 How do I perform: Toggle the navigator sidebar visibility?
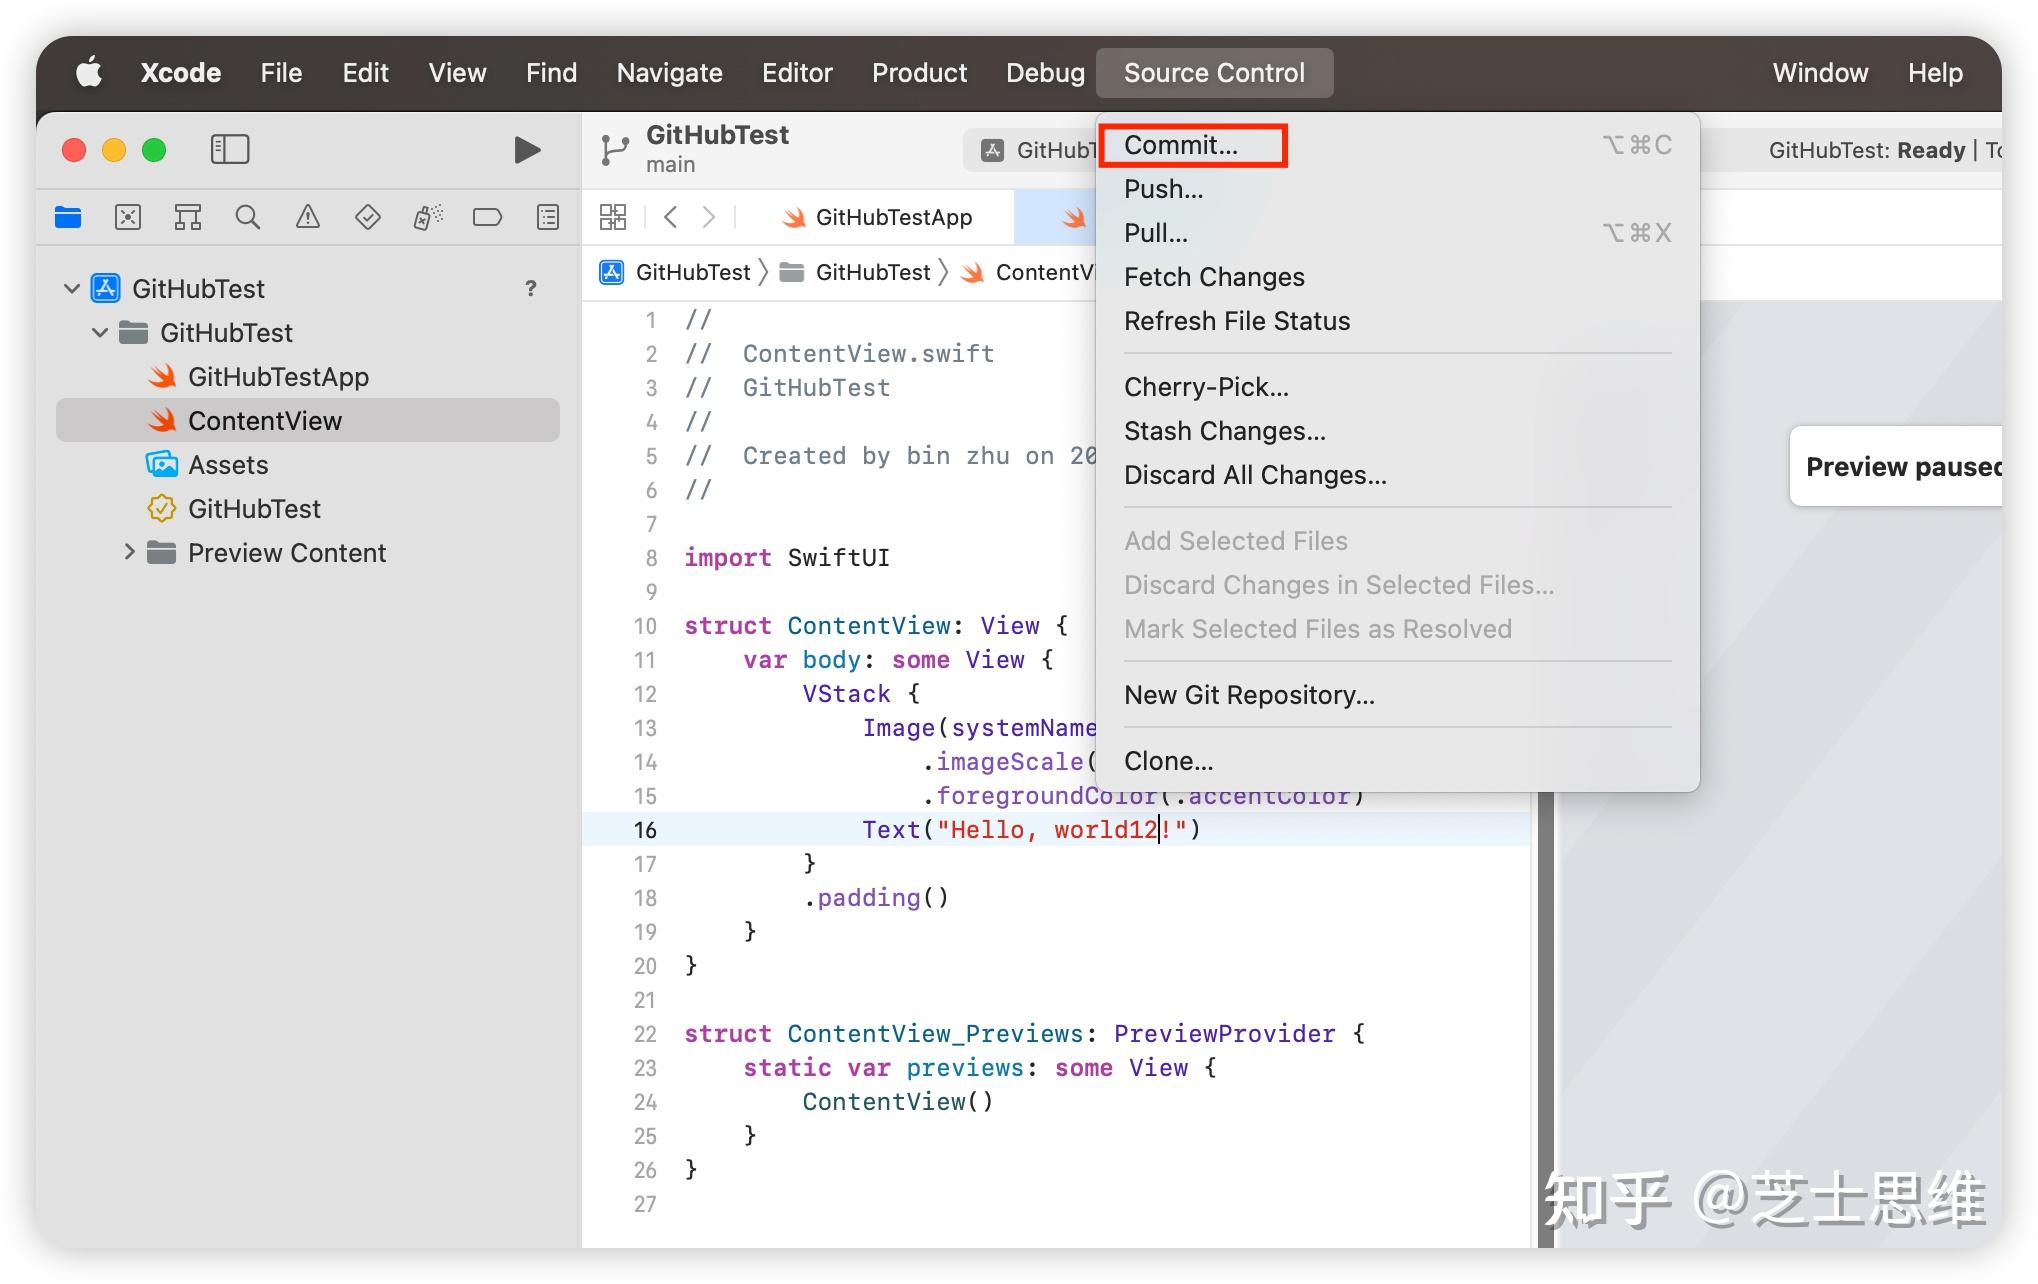[230, 149]
